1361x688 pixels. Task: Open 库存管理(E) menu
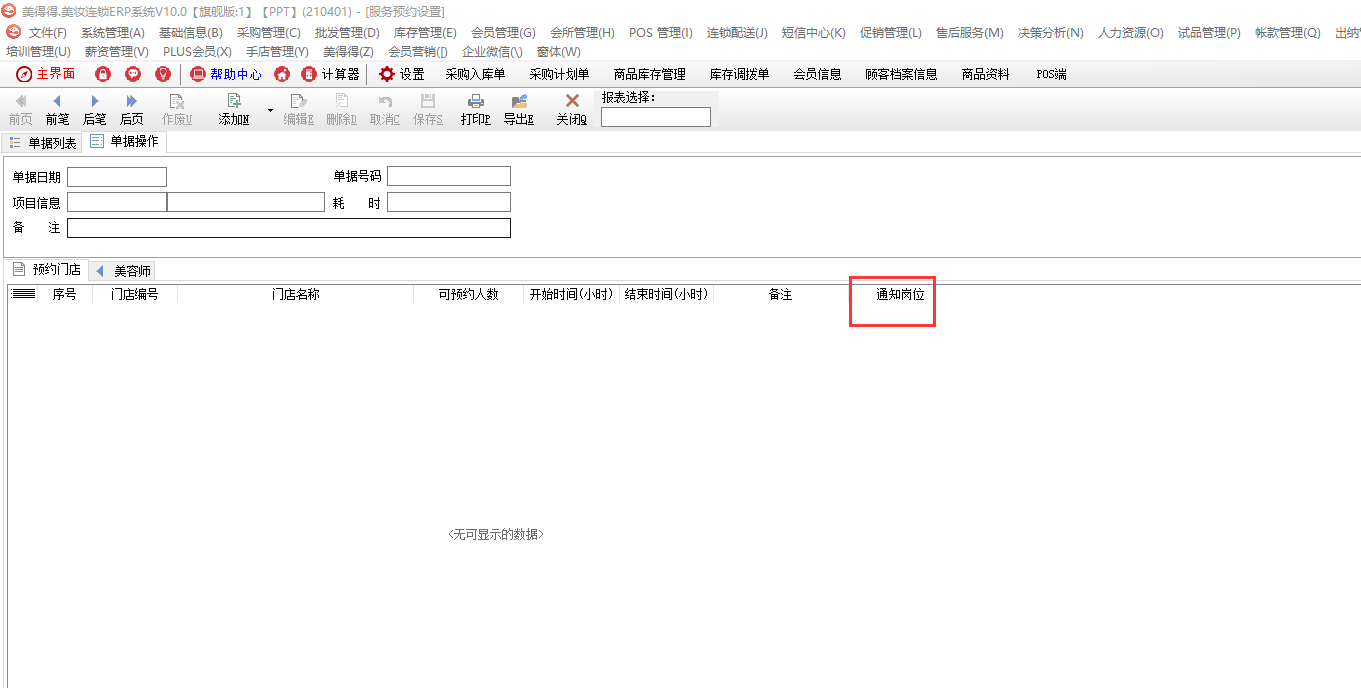[425, 33]
